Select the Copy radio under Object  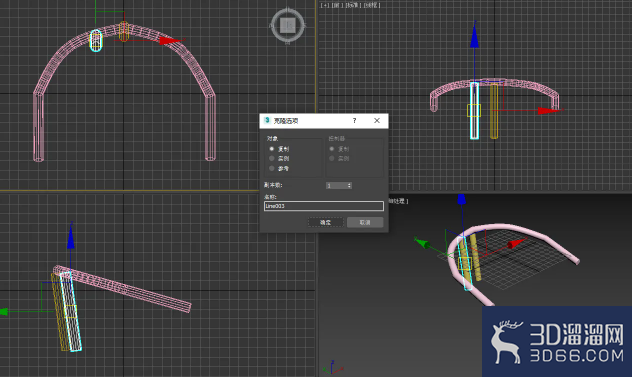coord(272,149)
